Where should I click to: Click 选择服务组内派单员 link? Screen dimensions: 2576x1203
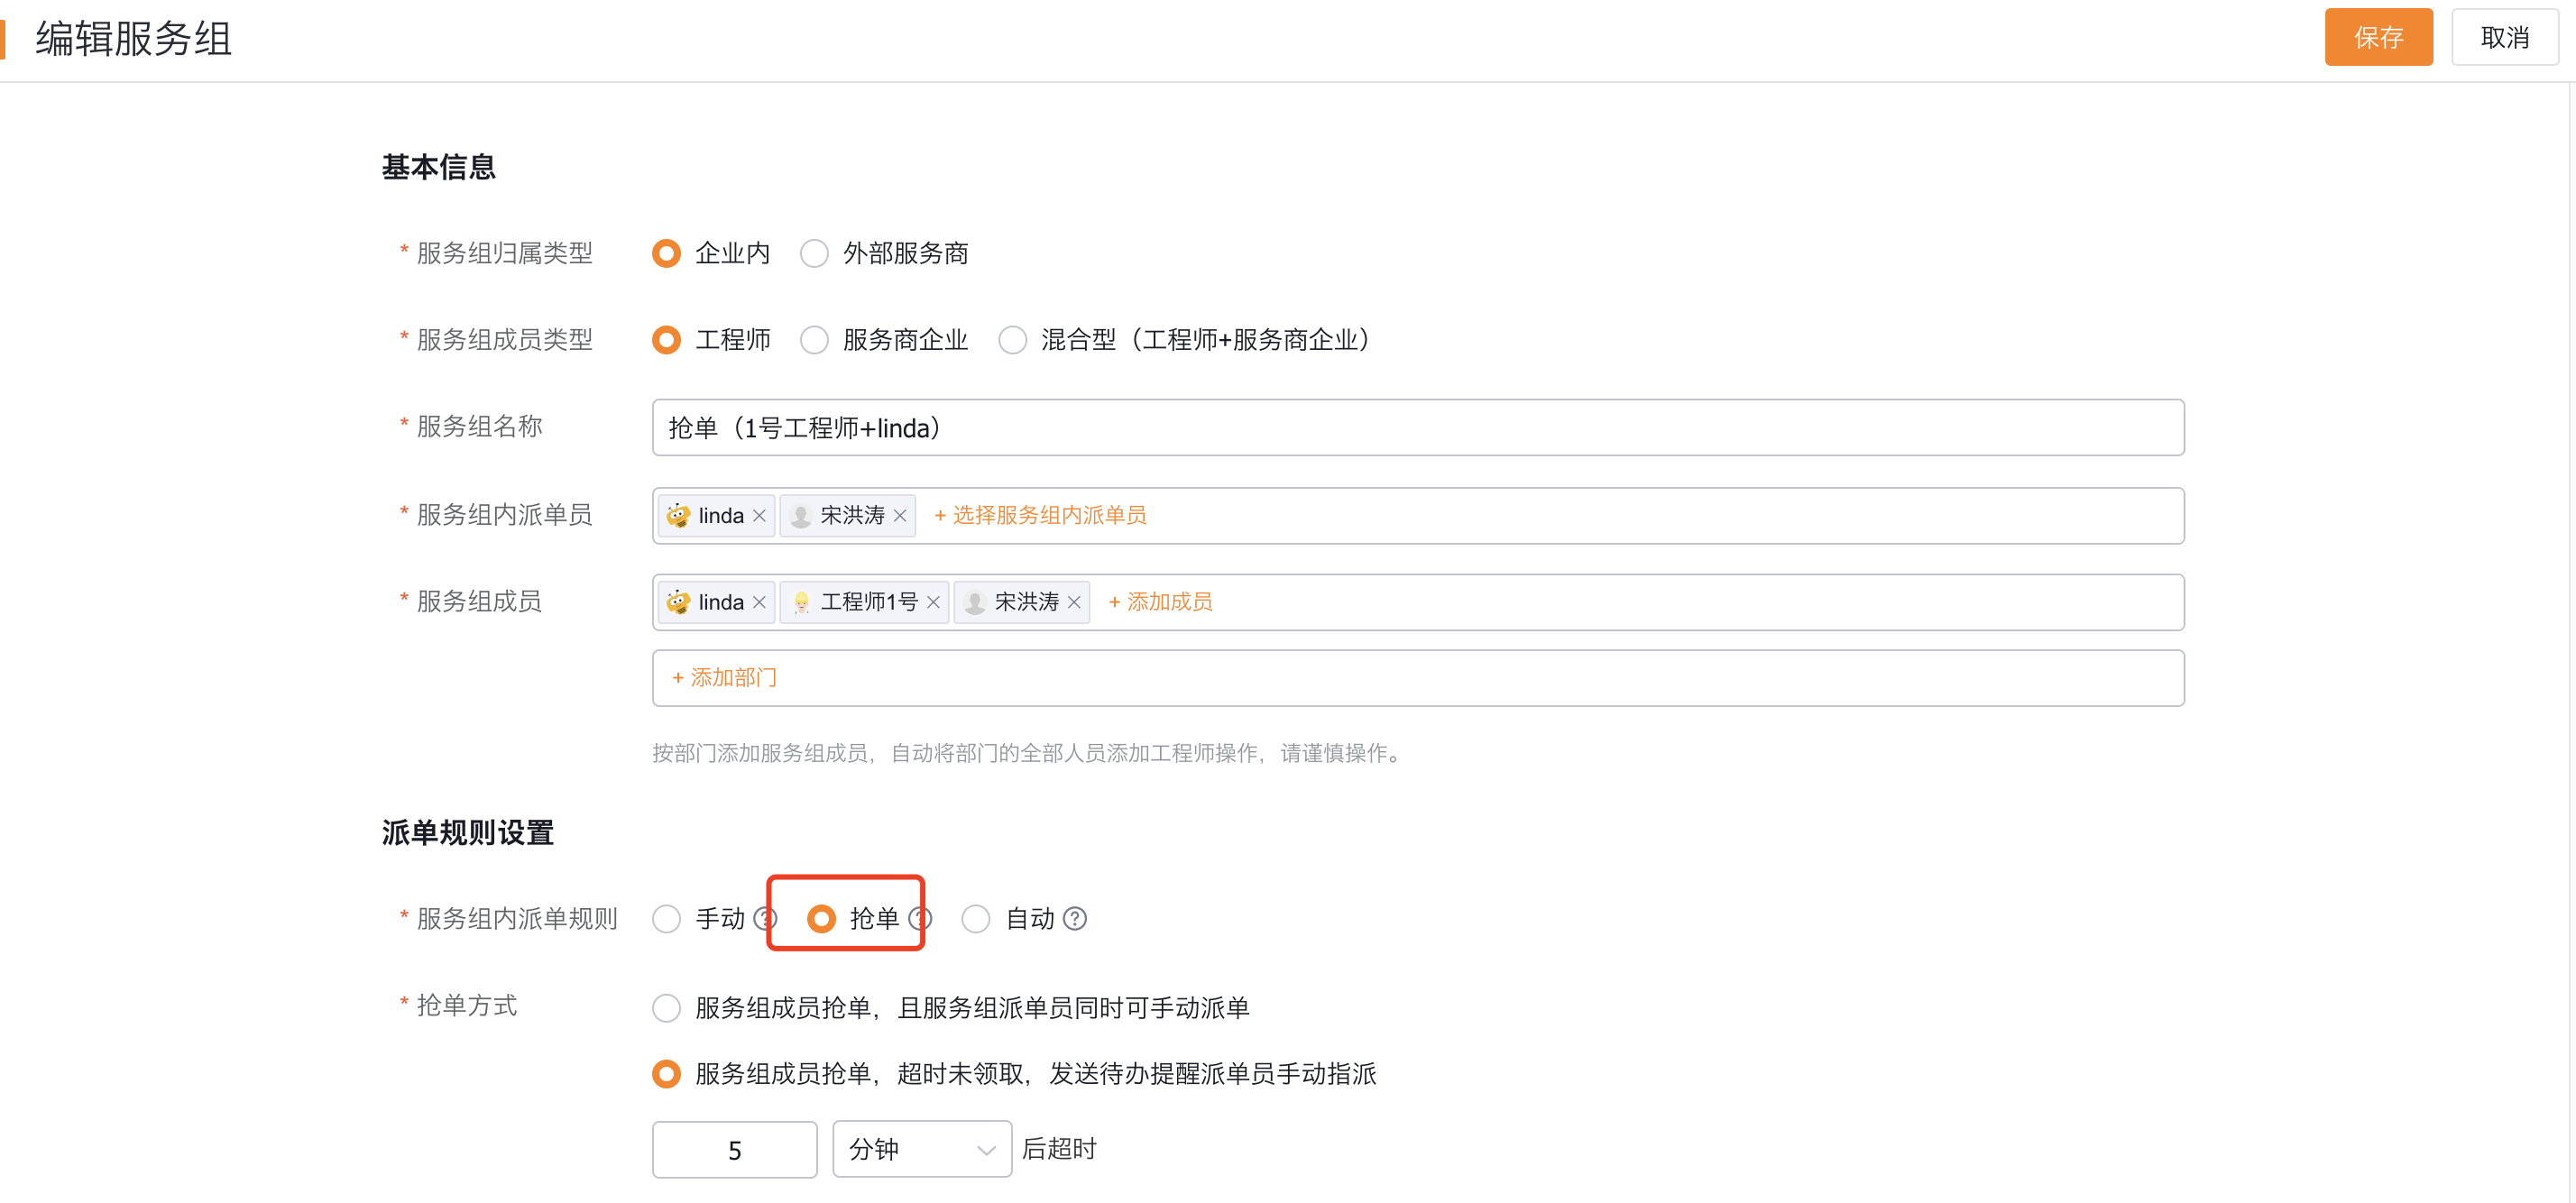click(x=1039, y=516)
